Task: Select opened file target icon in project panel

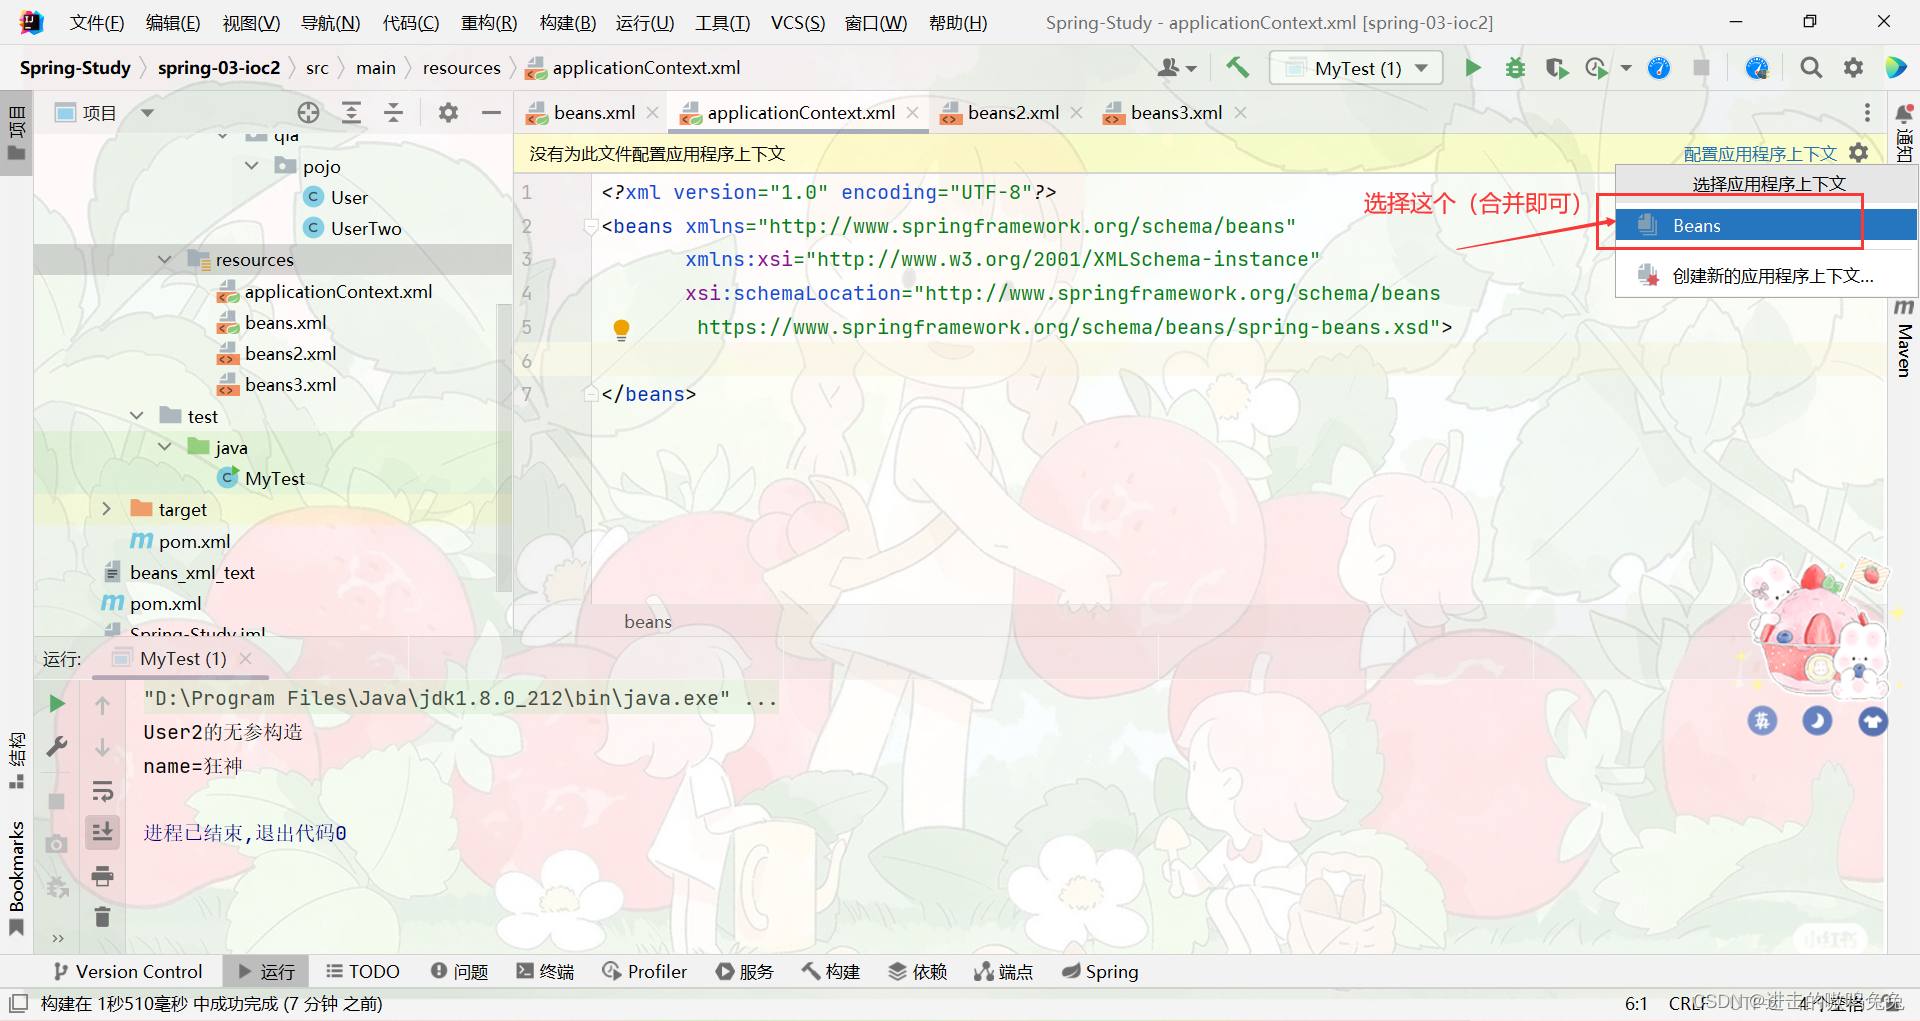Action: 308,113
